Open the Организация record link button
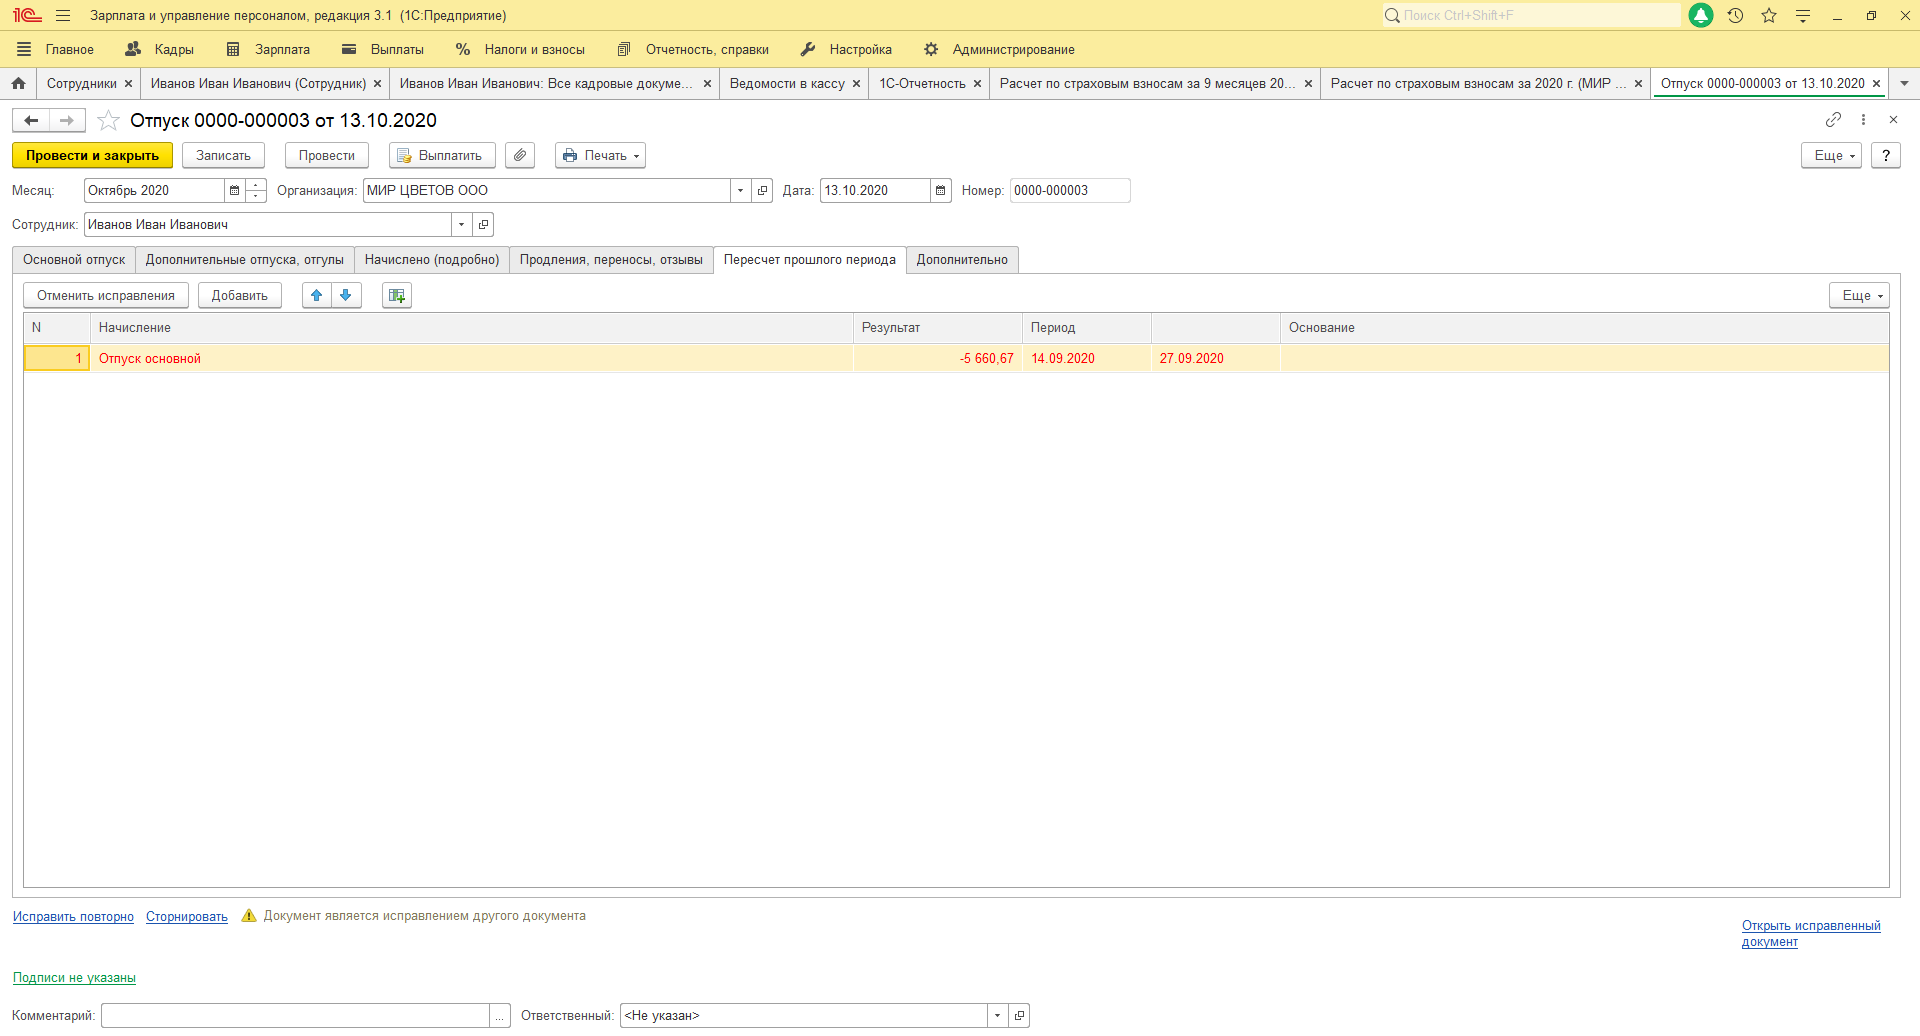 [762, 190]
